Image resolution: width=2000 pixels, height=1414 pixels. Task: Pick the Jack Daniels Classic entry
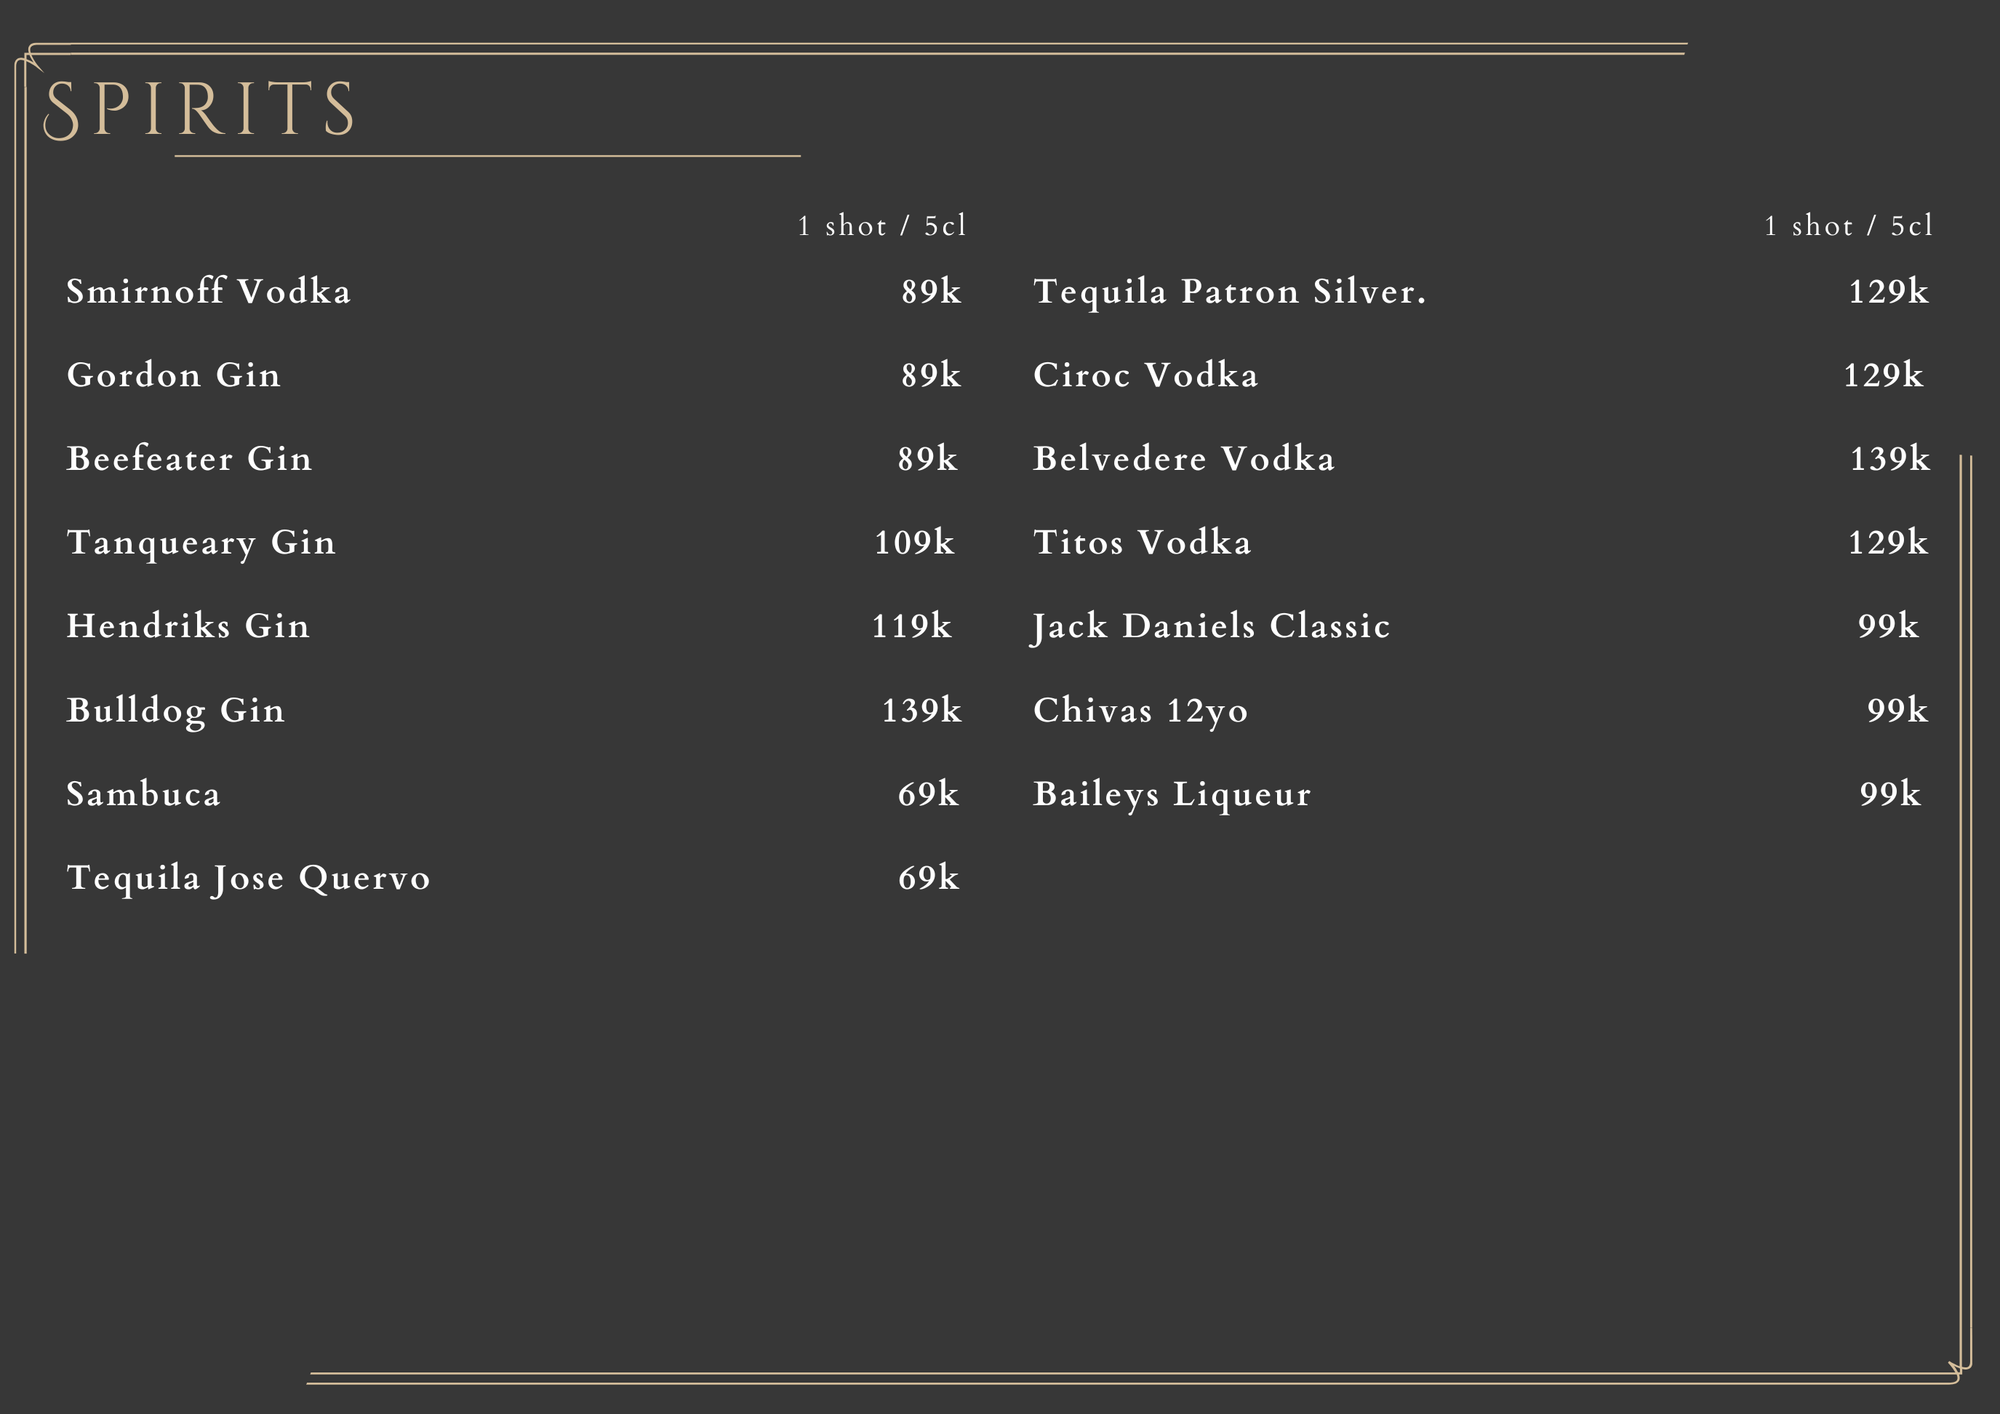(1212, 626)
